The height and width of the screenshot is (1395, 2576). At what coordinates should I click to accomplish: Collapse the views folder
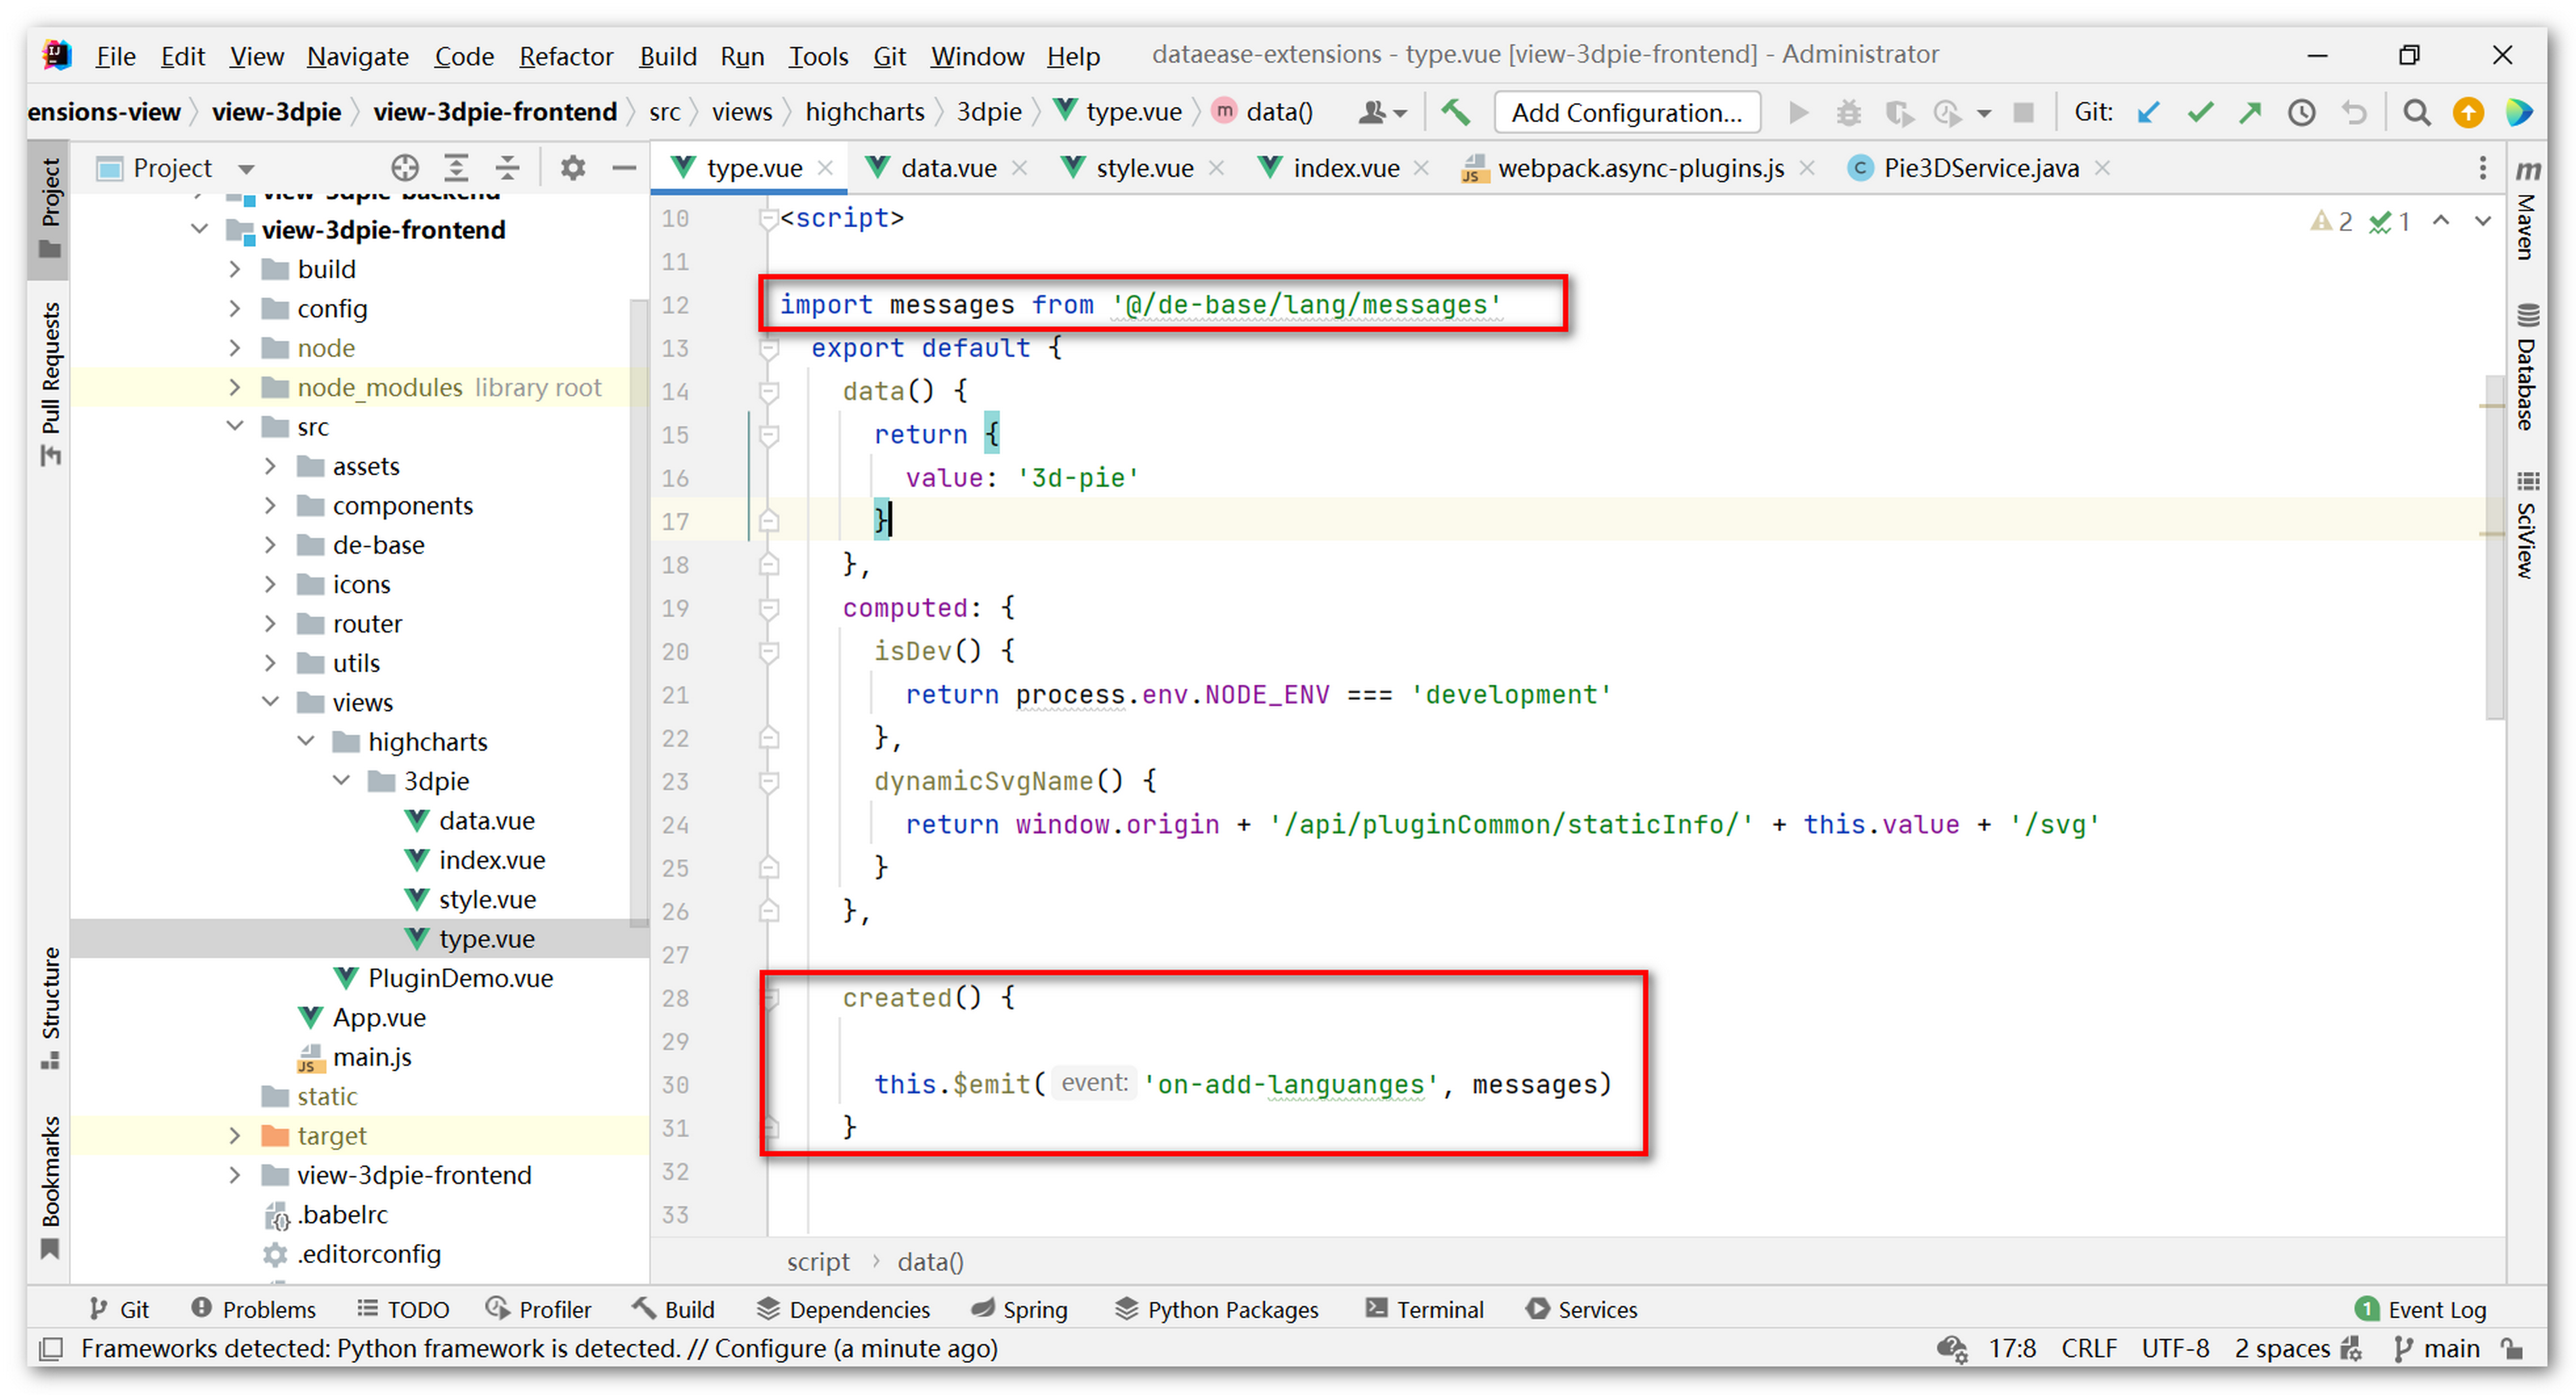pyautogui.click(x=270, y=702)
